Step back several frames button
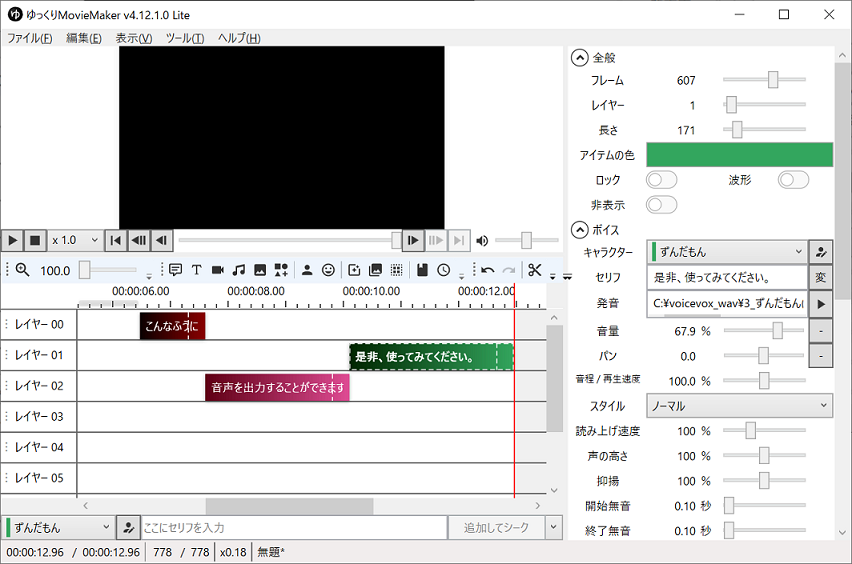Viewport: 852px width, 564px height. point(139,240)
